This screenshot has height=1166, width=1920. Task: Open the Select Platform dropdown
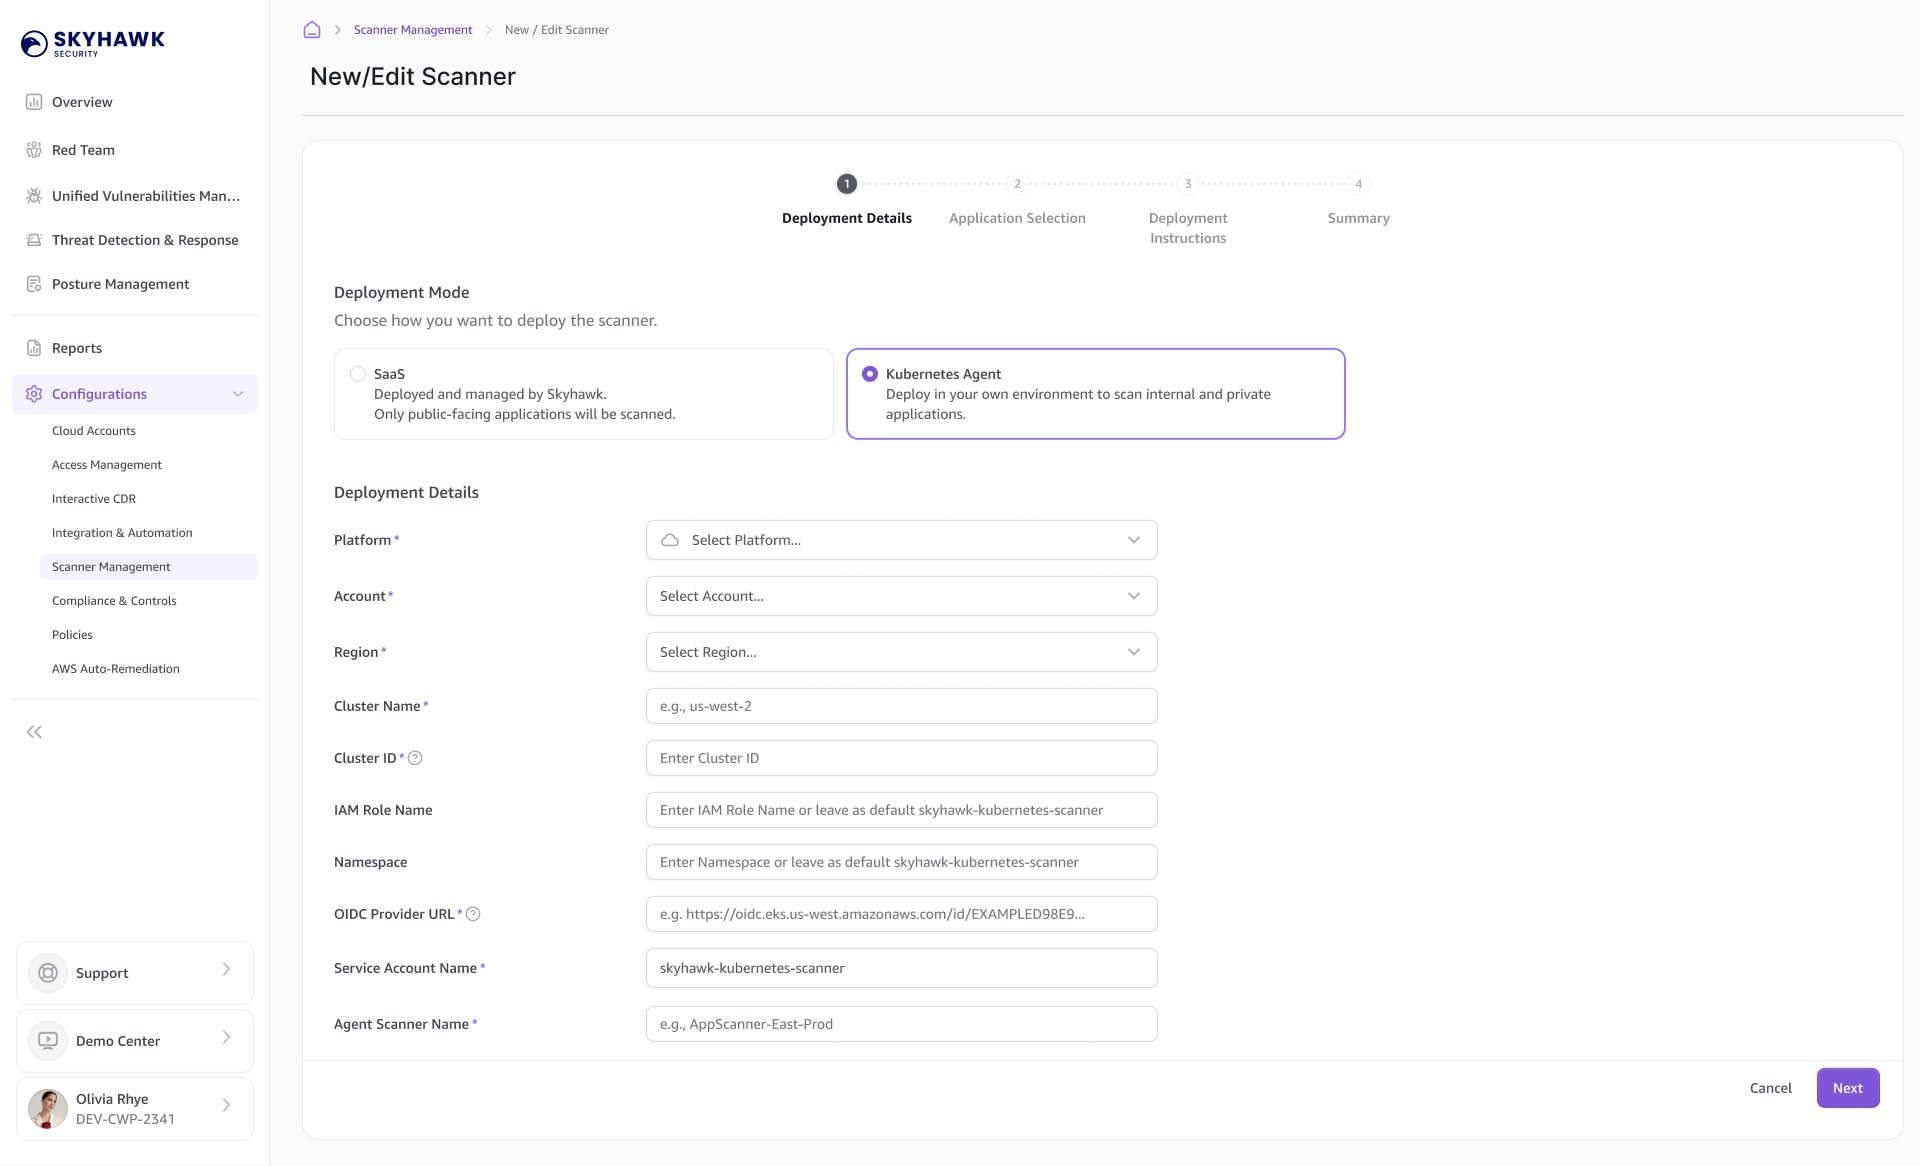tap(902, 540)
